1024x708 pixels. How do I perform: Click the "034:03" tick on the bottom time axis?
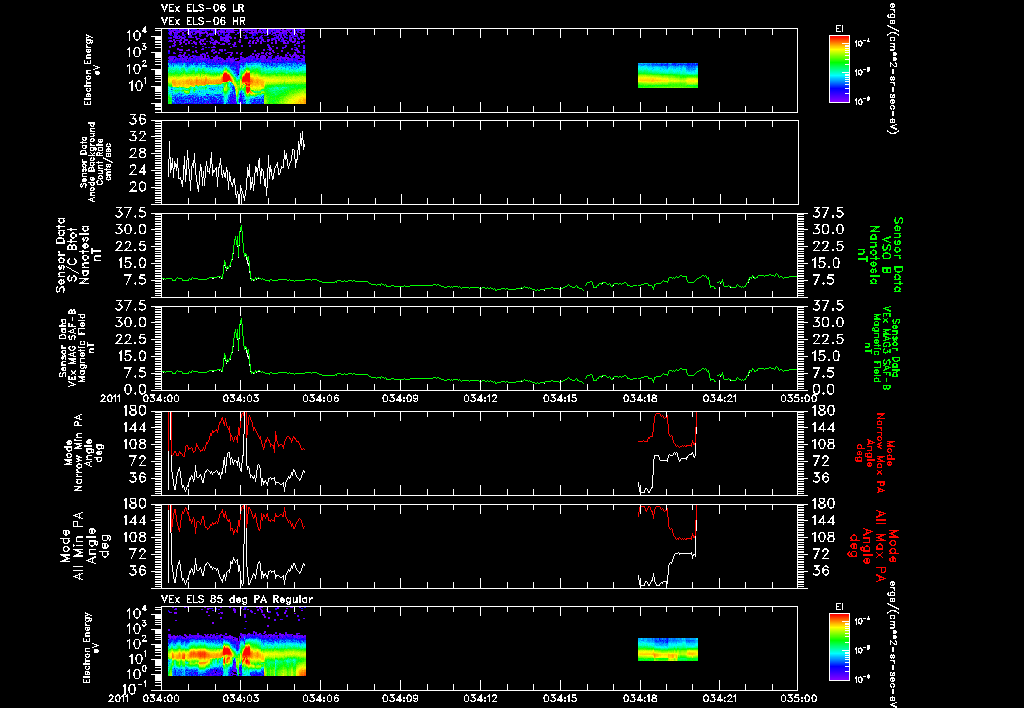point(241,698)
